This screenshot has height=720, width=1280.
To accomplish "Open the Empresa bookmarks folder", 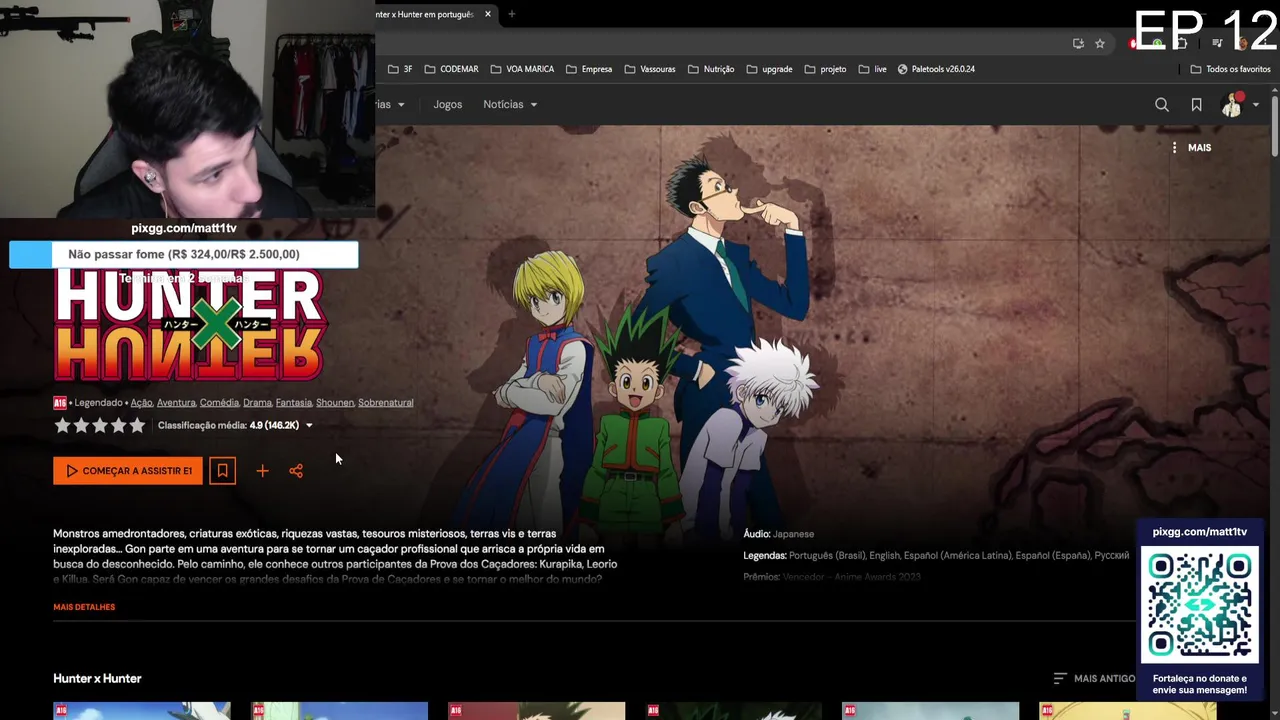I will pos(589,69).
